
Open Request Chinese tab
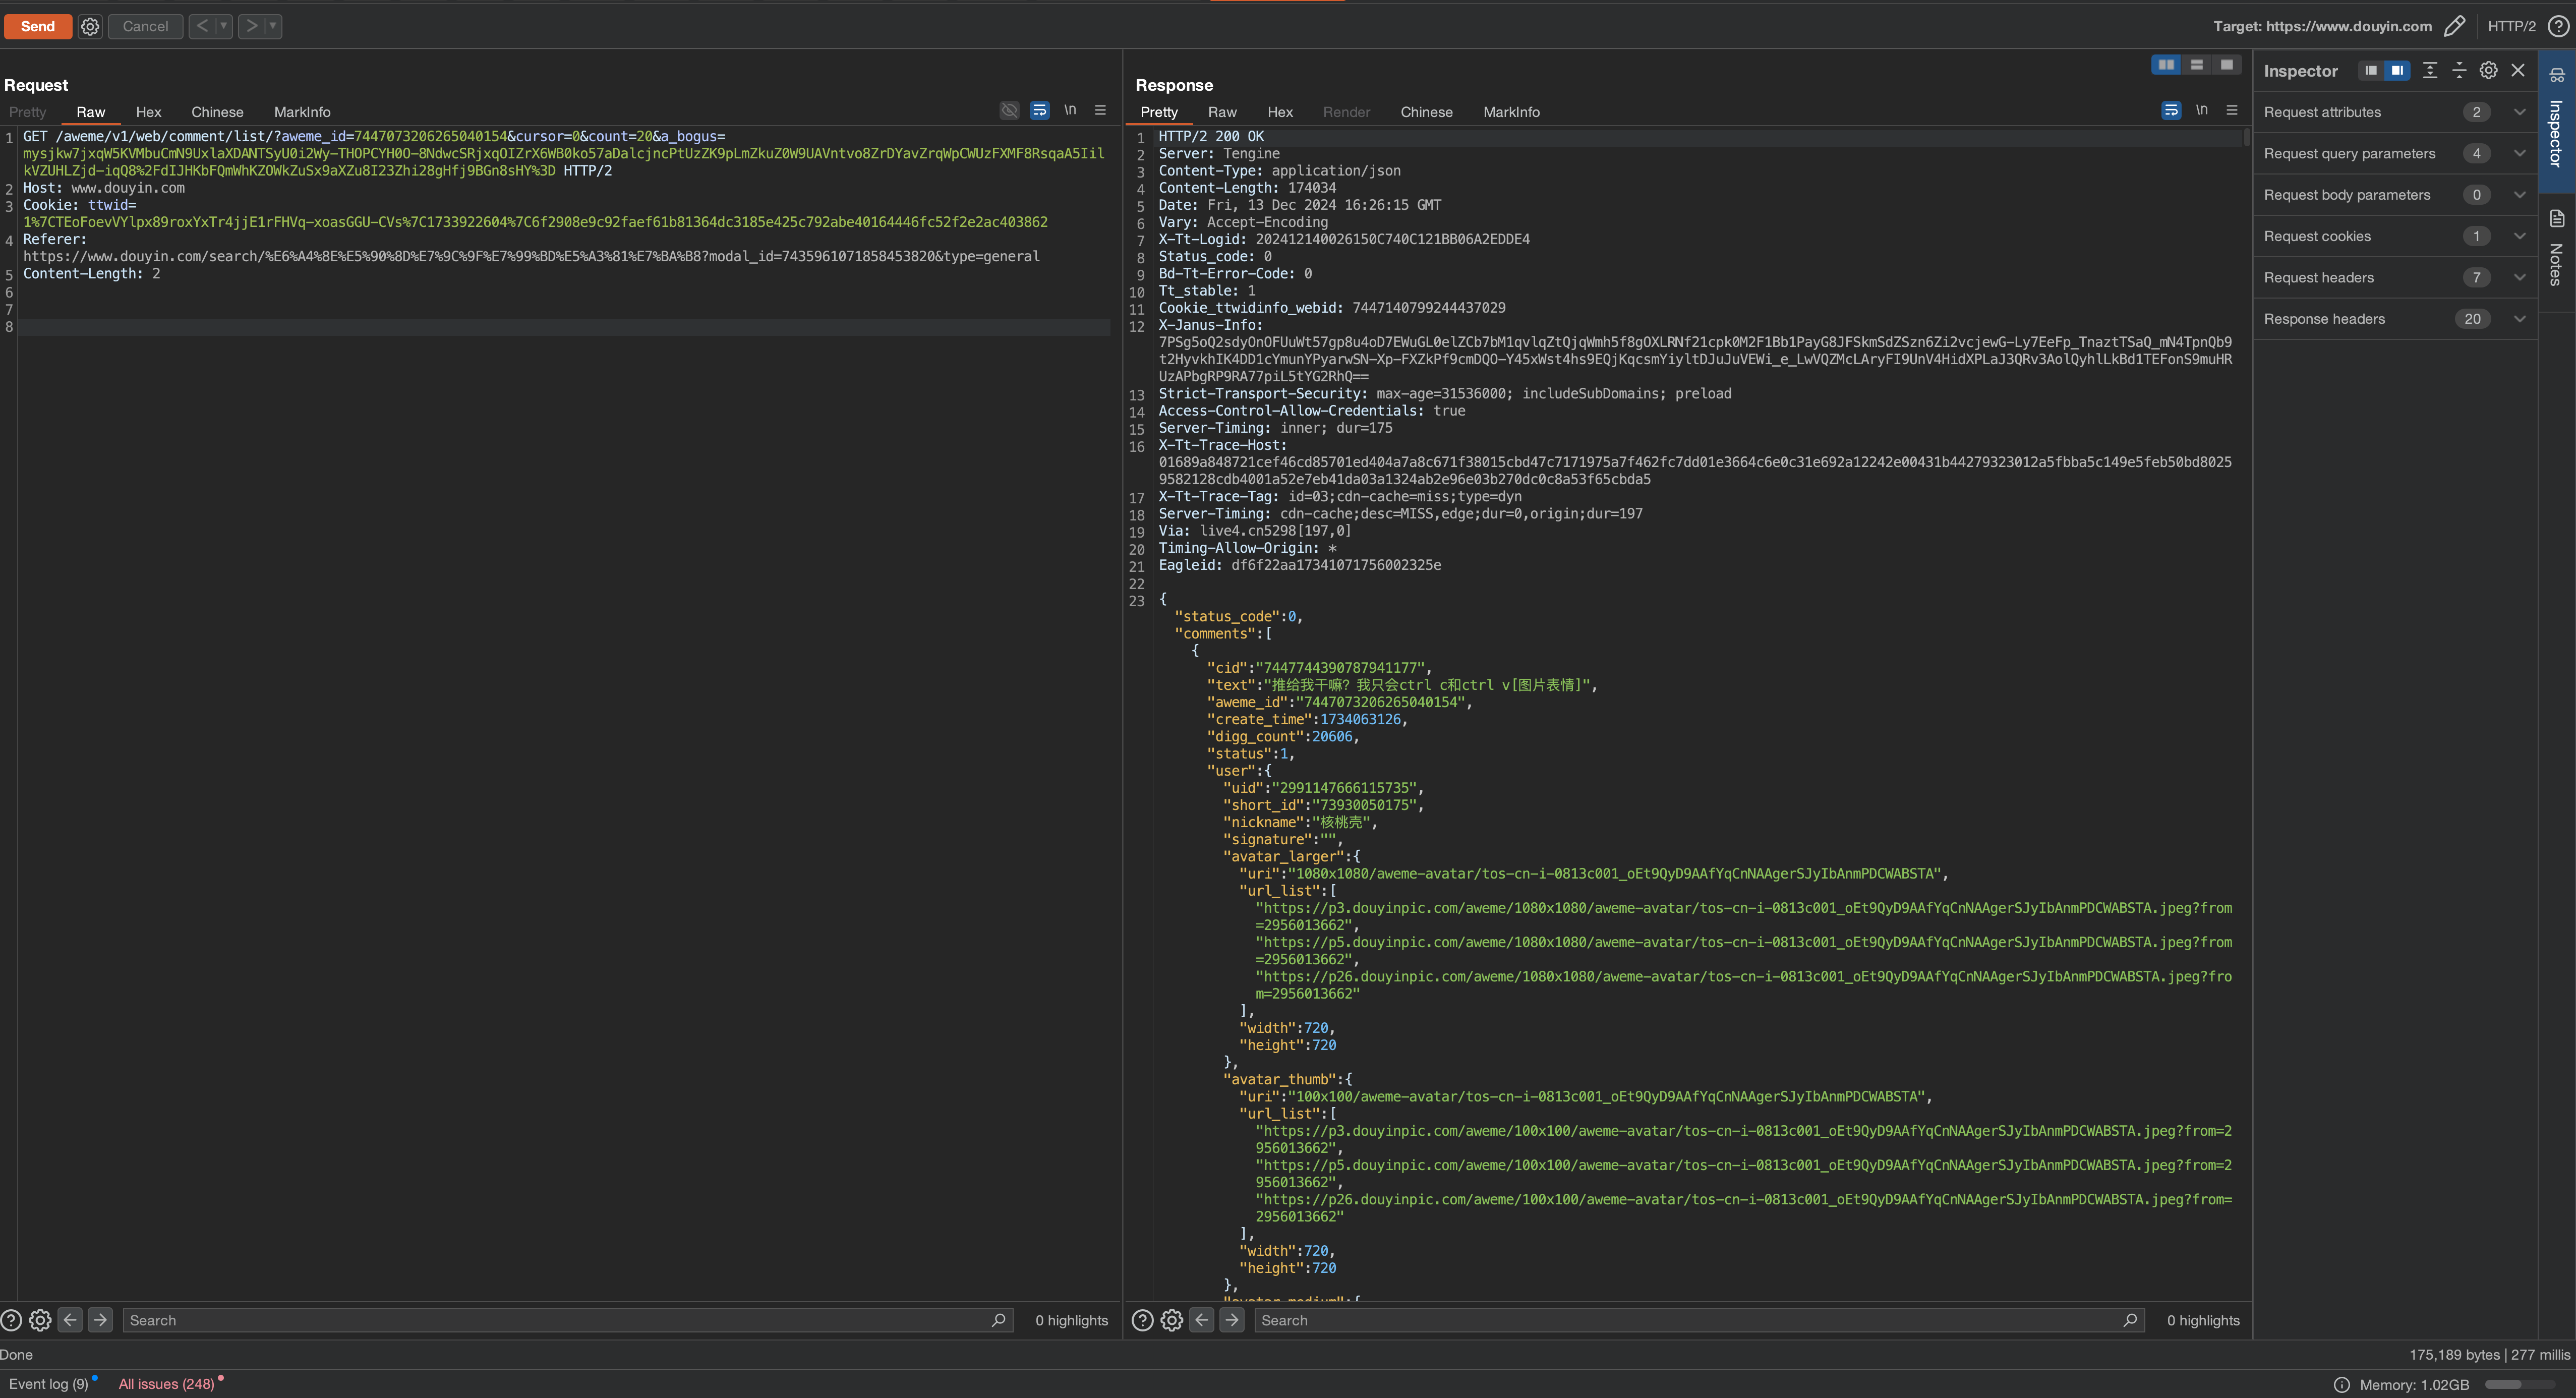[x=217, y=112]
